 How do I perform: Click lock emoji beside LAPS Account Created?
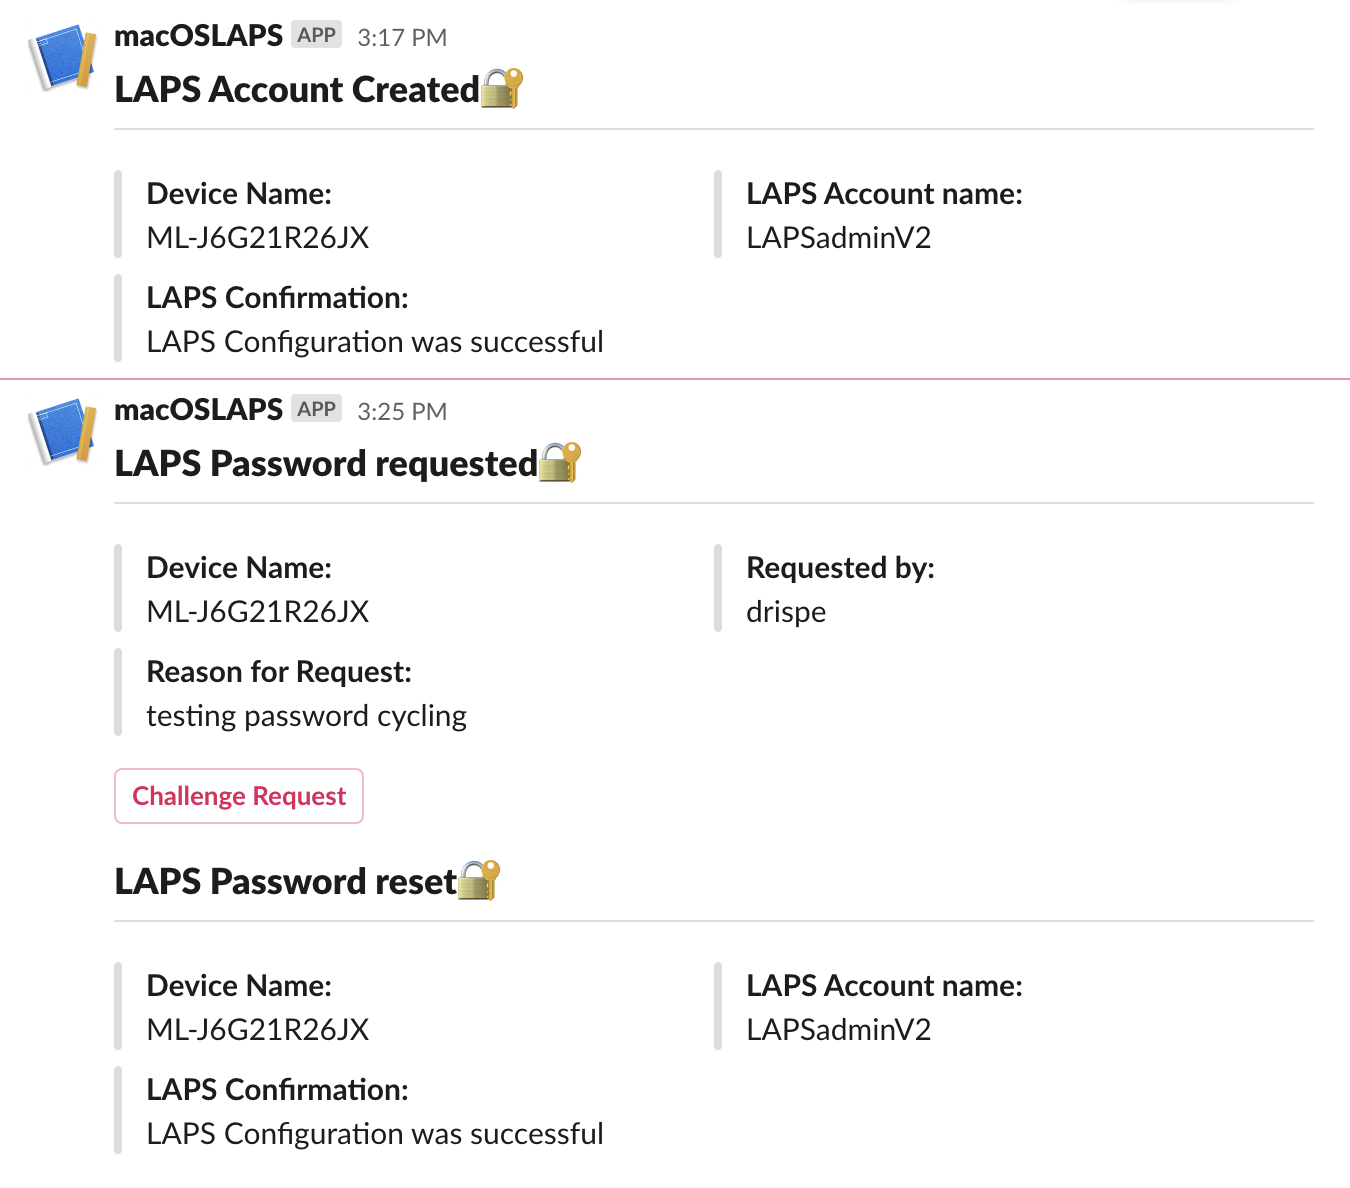502,88
